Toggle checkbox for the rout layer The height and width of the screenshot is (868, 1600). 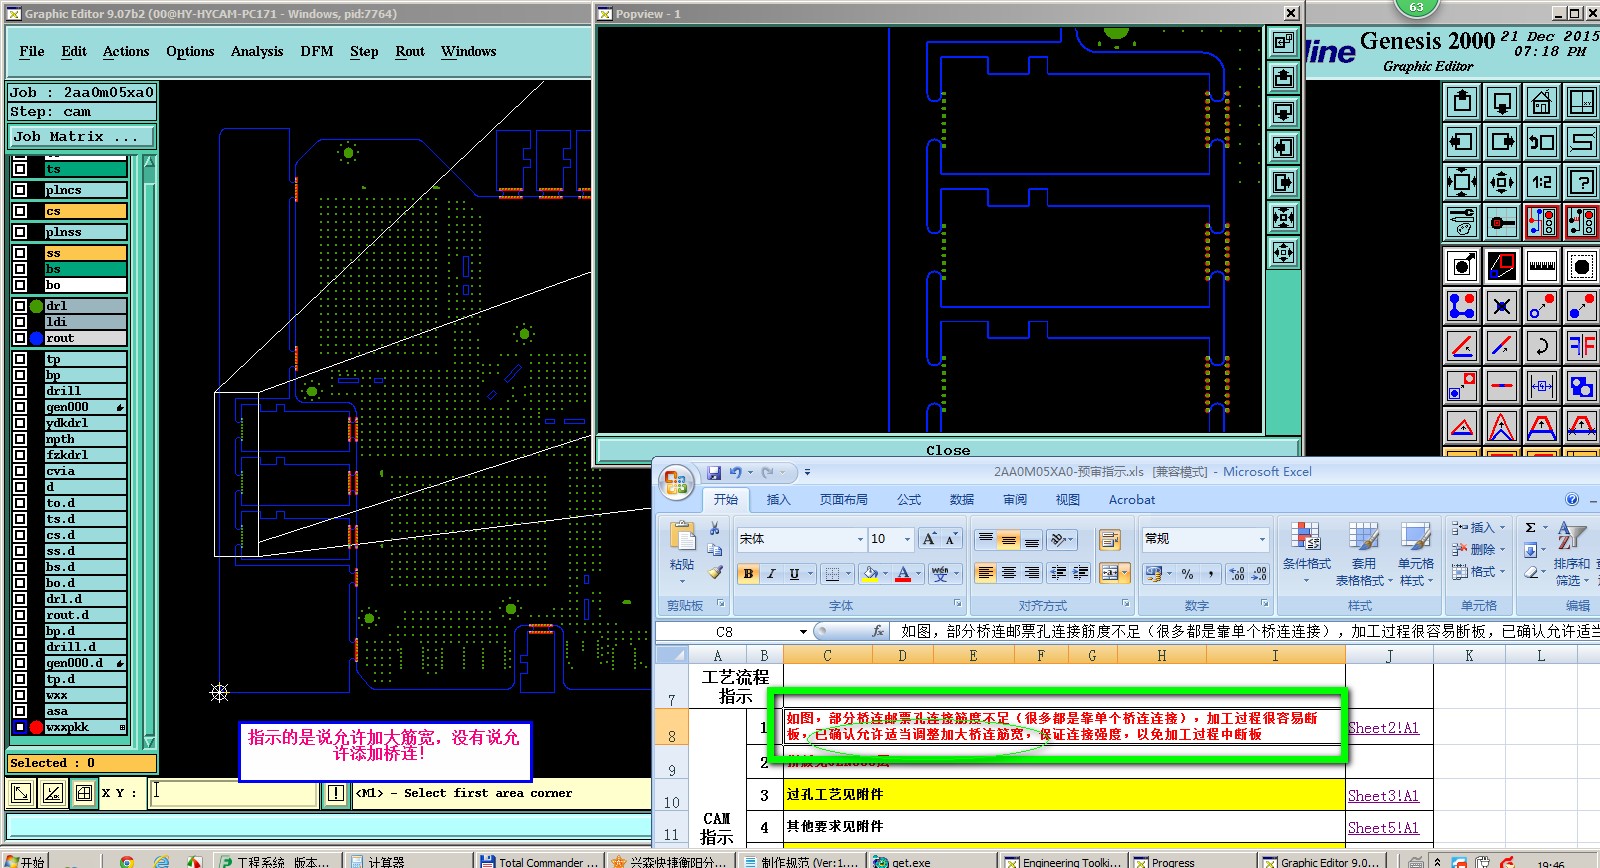click(x=20, y=338)
